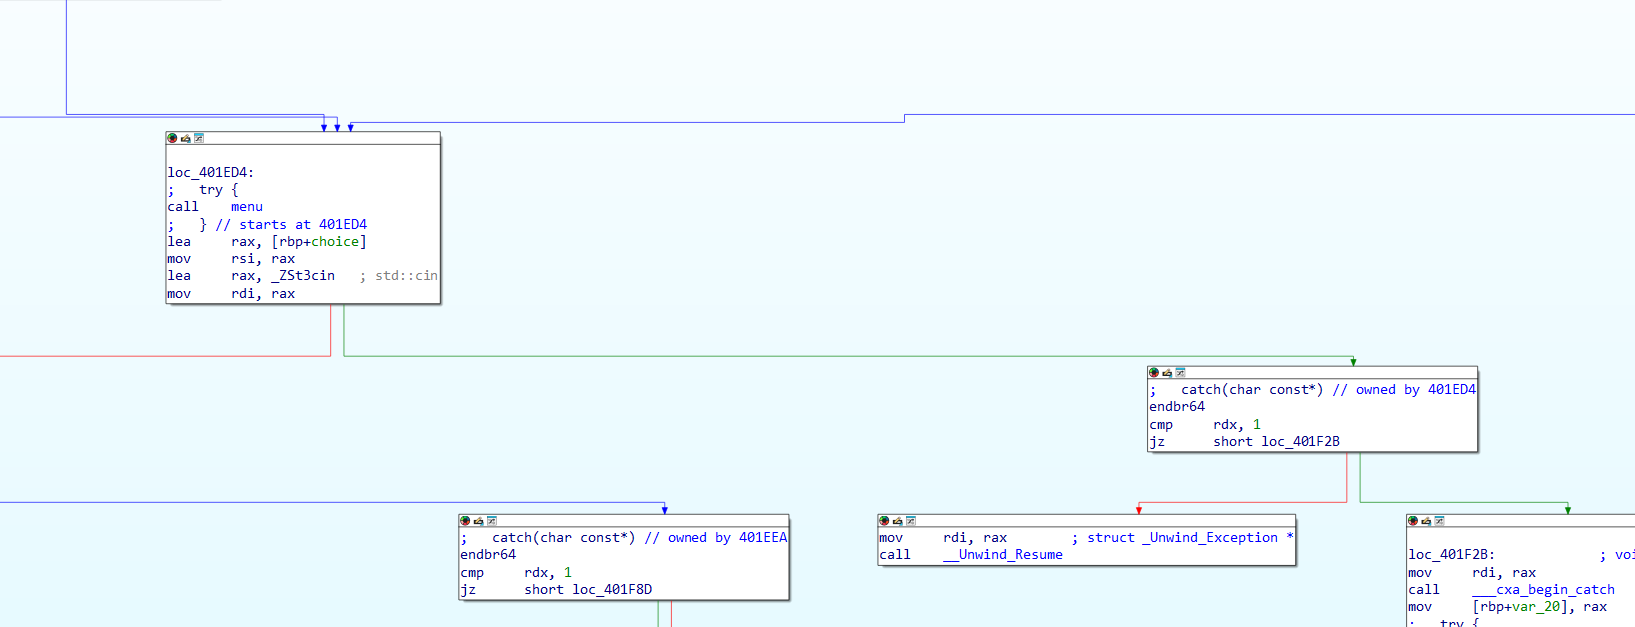Select the loc_401ED4: label
The width and height of the screenshot is (1635, 627).
(210, 173)
